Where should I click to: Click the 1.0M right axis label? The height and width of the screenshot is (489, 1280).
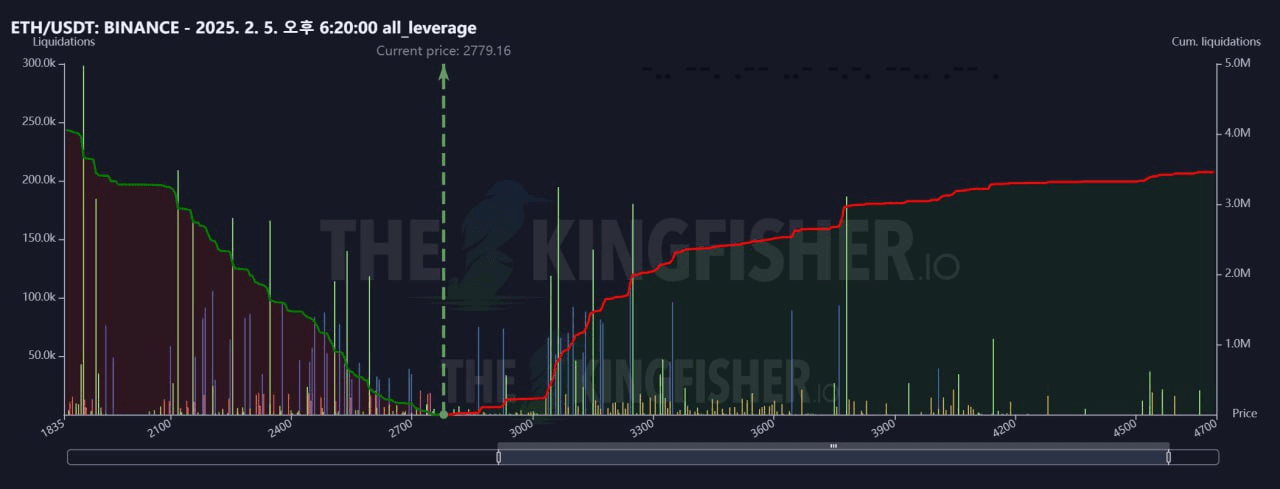click(1238, 344)
